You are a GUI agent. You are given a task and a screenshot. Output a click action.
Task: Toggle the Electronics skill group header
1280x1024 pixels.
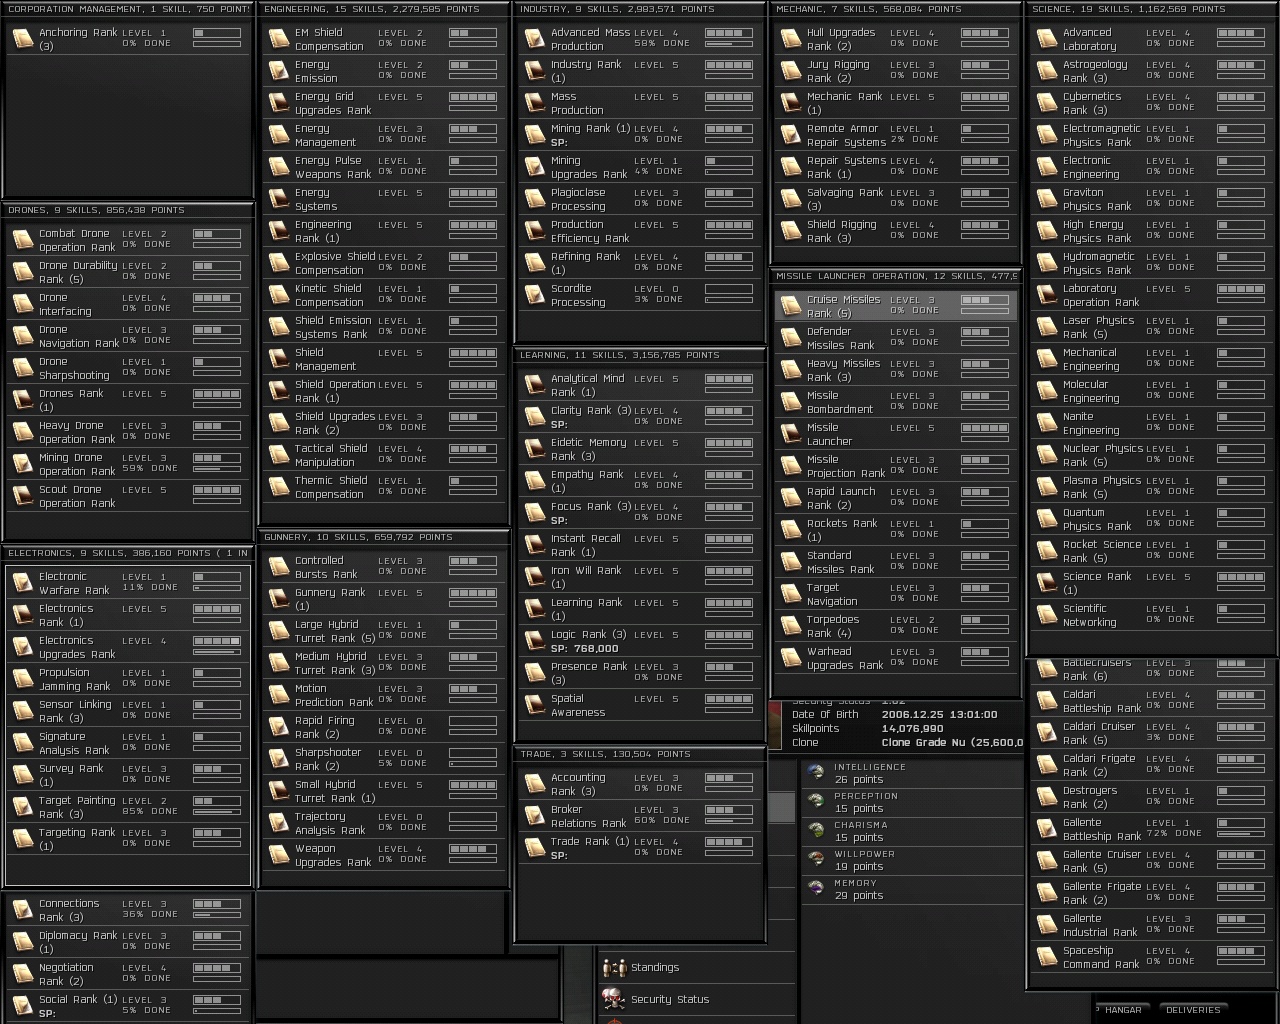click(x=128, y=553)
